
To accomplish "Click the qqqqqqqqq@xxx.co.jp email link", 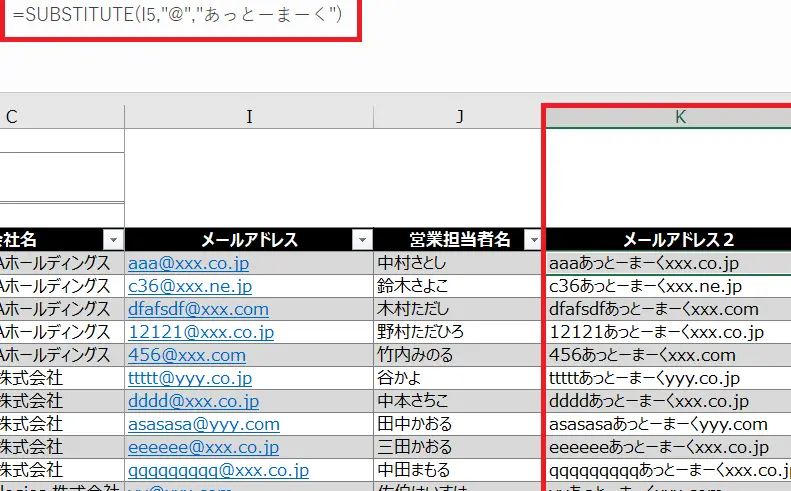I will click(x=218, y=470).
